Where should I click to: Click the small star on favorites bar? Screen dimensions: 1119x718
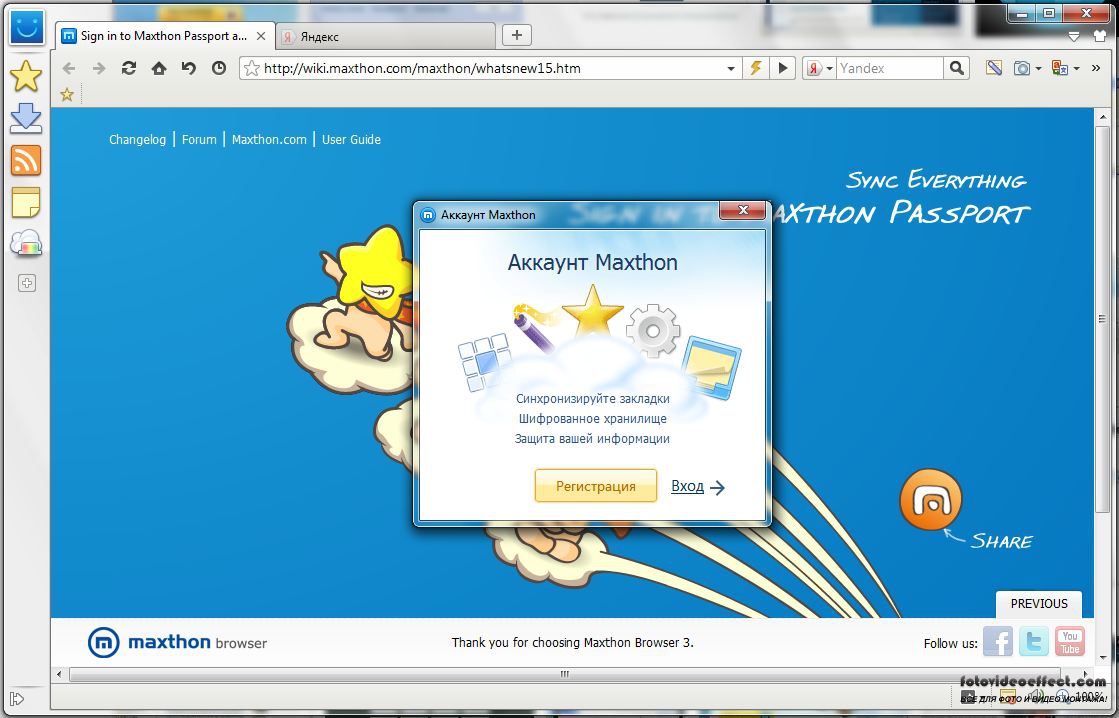point(67,94)
